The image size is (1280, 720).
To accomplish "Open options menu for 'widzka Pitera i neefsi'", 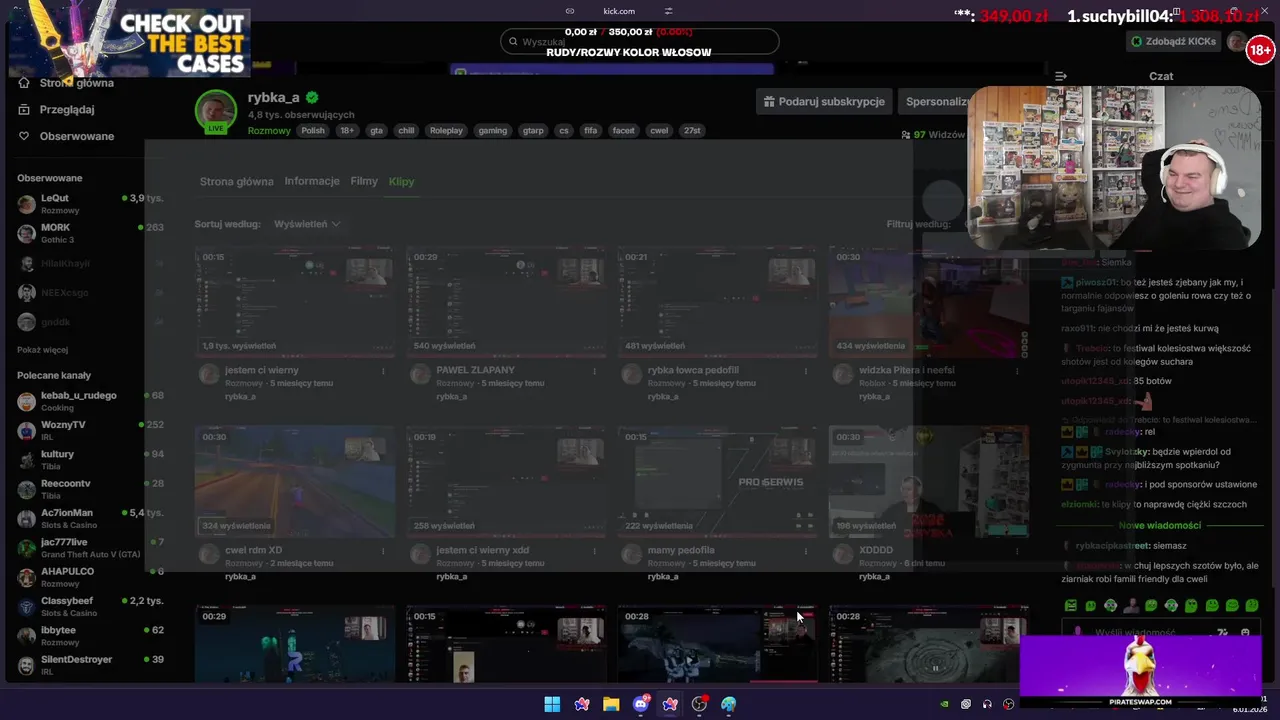I will point(1017,371).
